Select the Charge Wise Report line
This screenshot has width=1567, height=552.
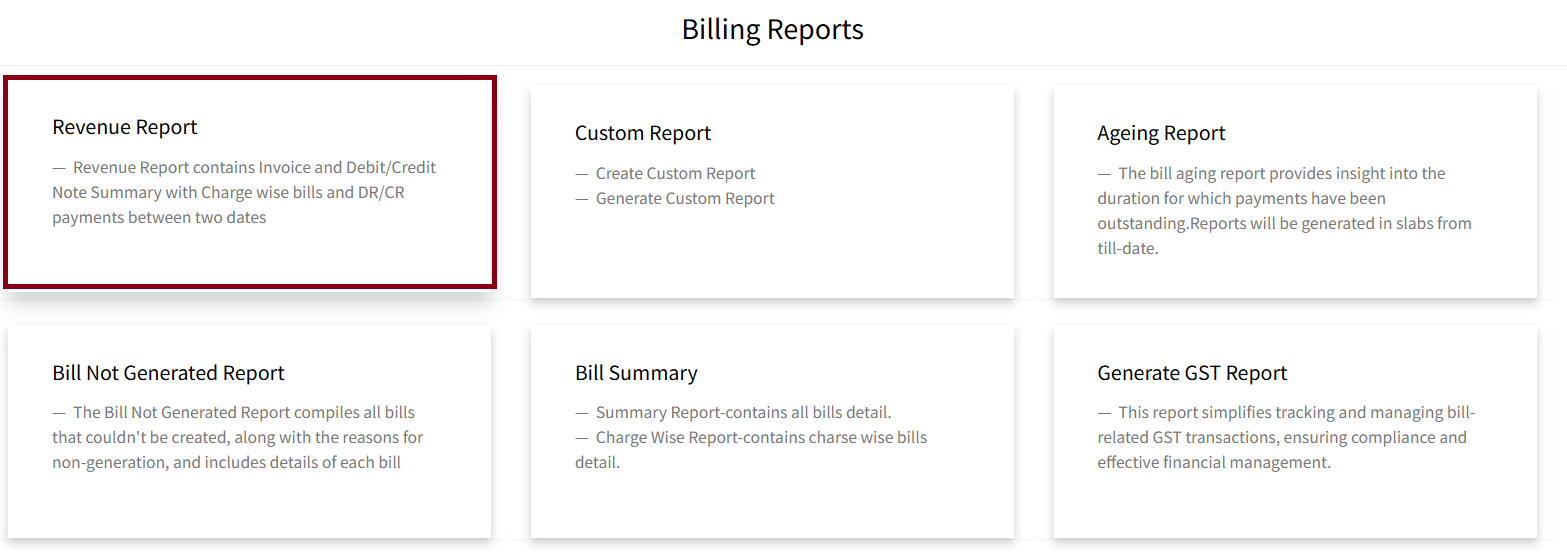[760, 437]
